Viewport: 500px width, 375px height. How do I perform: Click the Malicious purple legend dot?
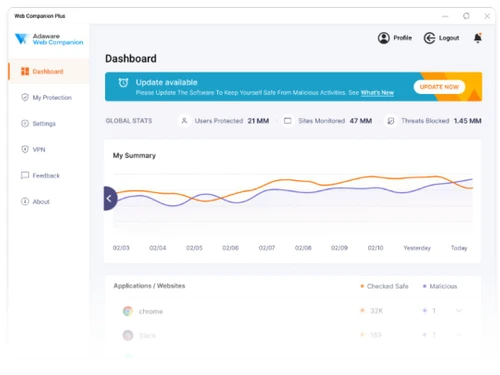(x=424, y=286)
